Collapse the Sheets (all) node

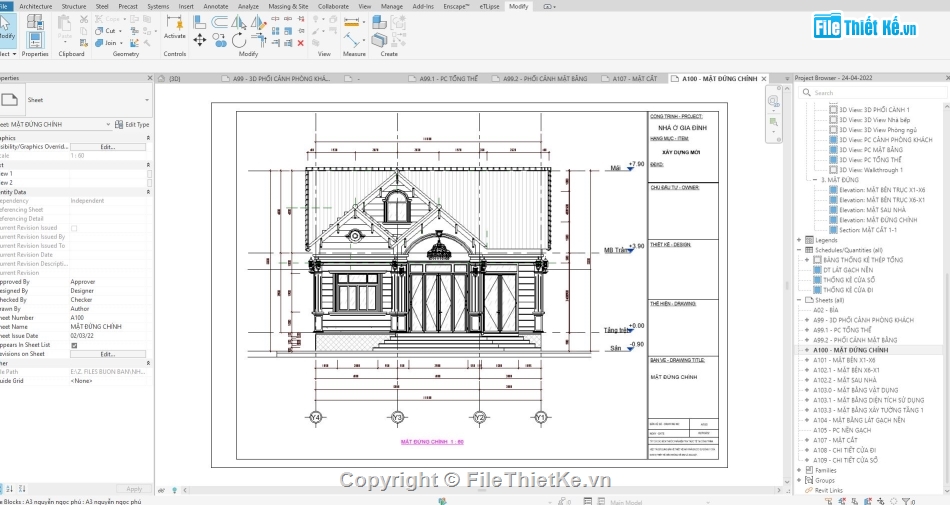pyautogui.click(x=799, y=300)
